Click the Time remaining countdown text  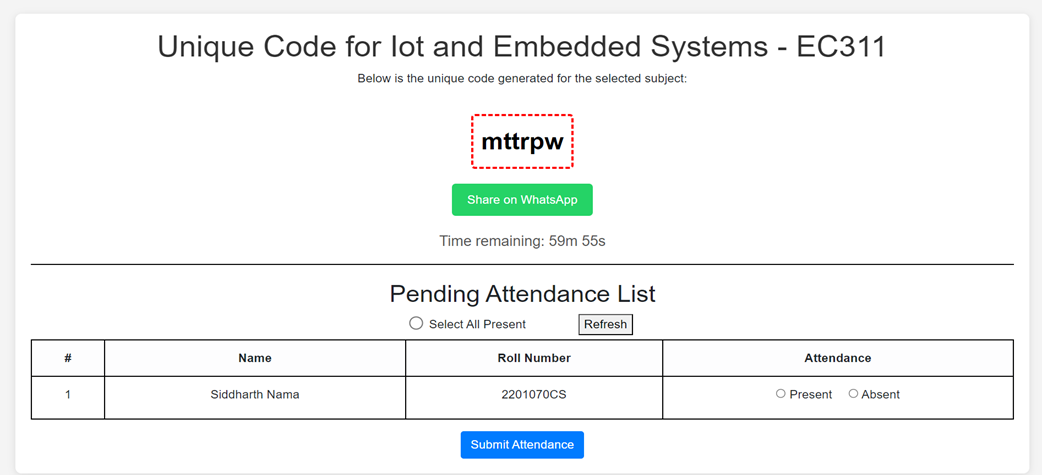click(522, 241)
